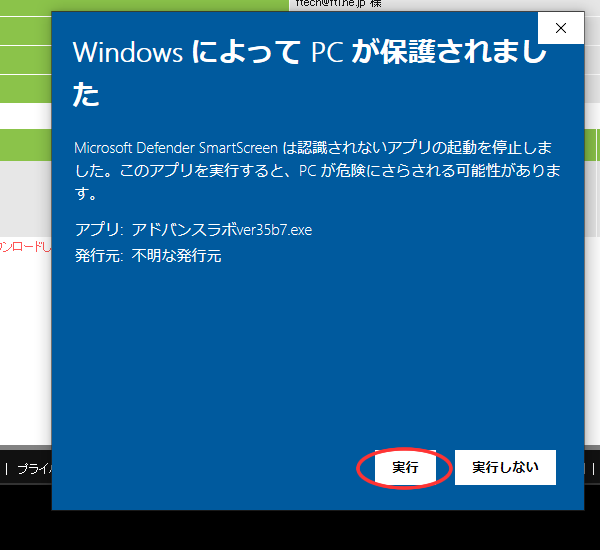Click the 実行 button
Image resolution: width=600 pixels, height=550 pixels.
(405, 467)
